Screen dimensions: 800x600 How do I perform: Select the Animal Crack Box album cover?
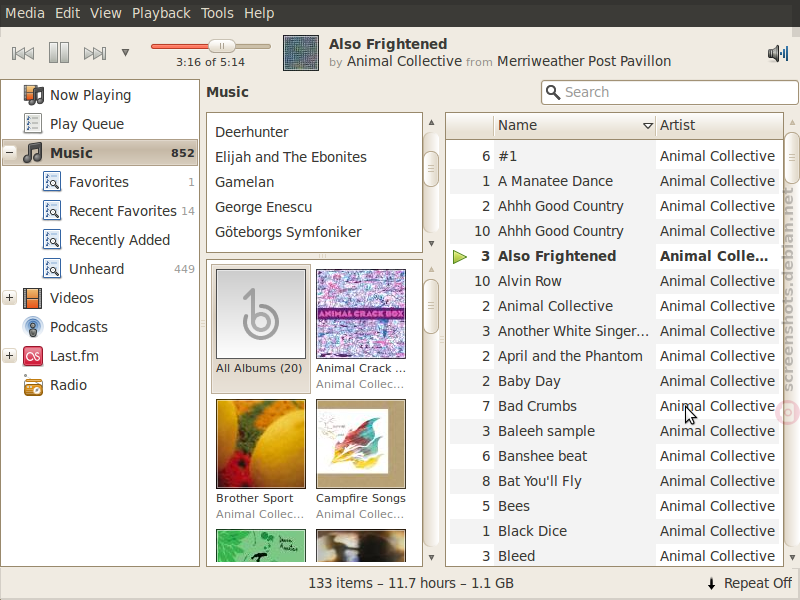click(361, 314)
